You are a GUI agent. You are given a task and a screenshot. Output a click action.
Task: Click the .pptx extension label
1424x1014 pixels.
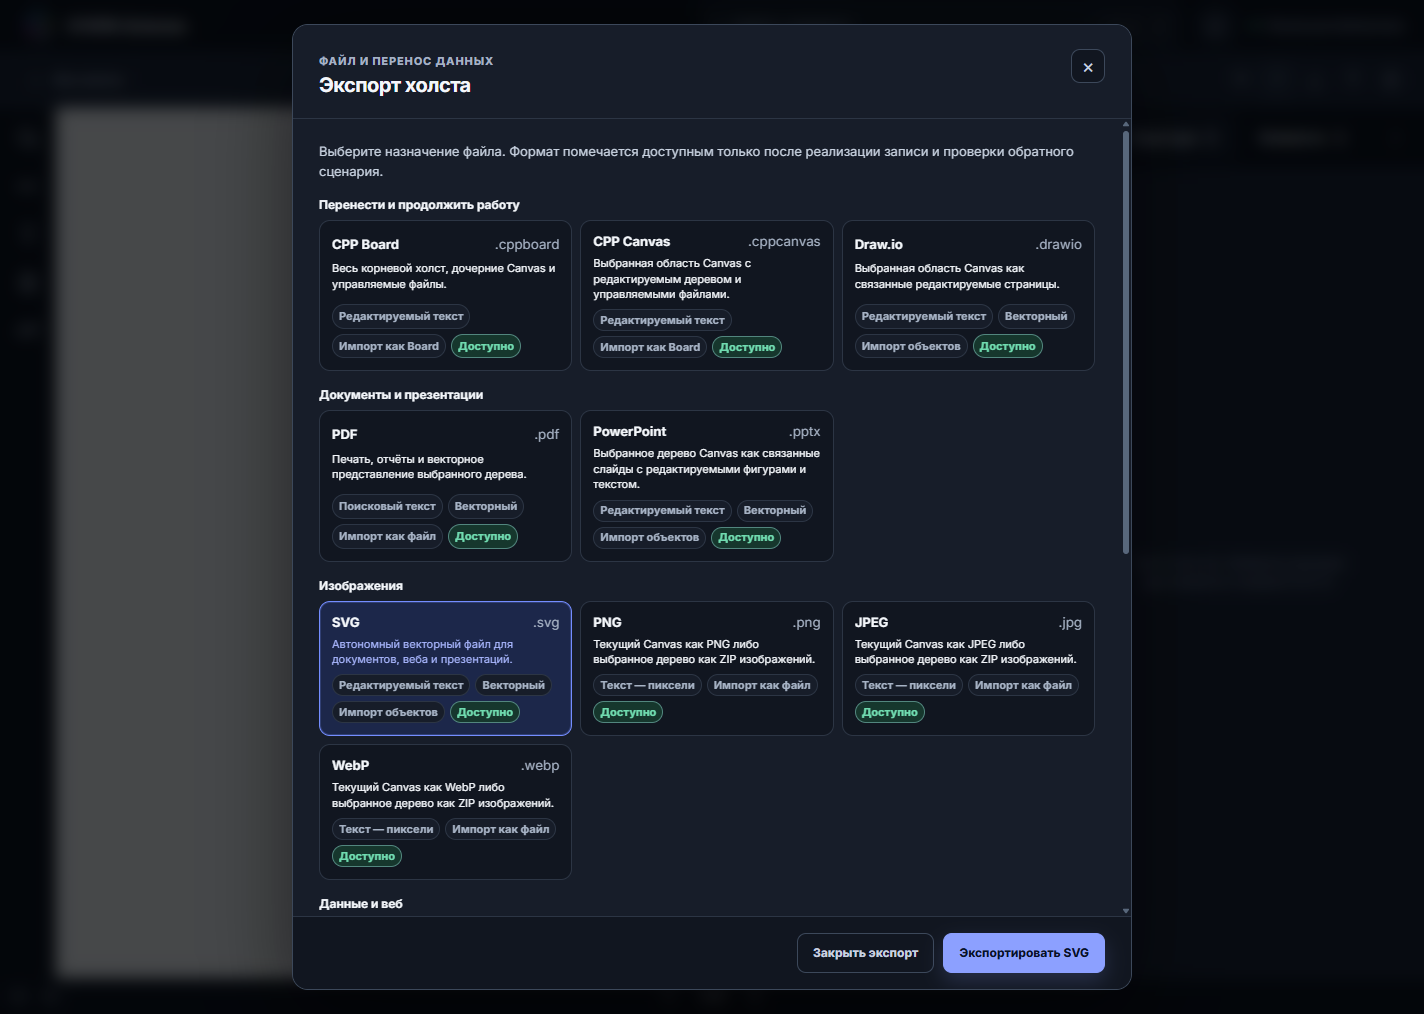click(804, 432)
